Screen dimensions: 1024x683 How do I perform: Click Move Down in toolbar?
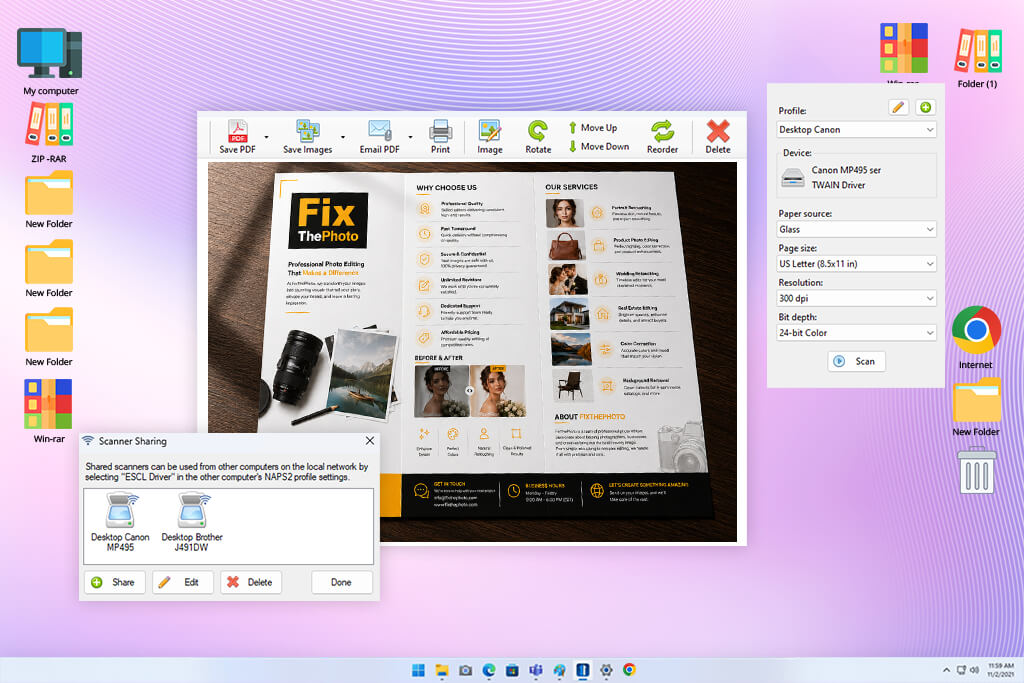pyautogui.click(x=598, y=146)
